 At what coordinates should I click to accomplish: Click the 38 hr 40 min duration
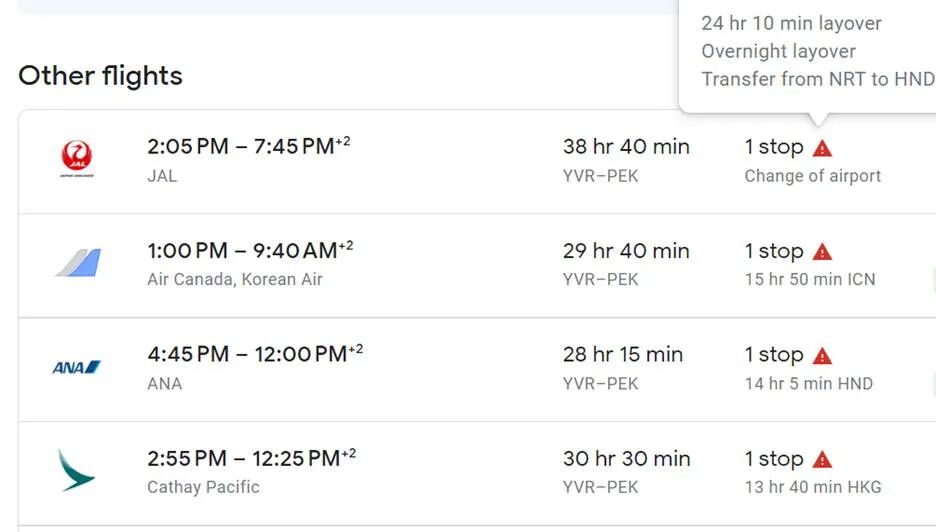[626, 147]
